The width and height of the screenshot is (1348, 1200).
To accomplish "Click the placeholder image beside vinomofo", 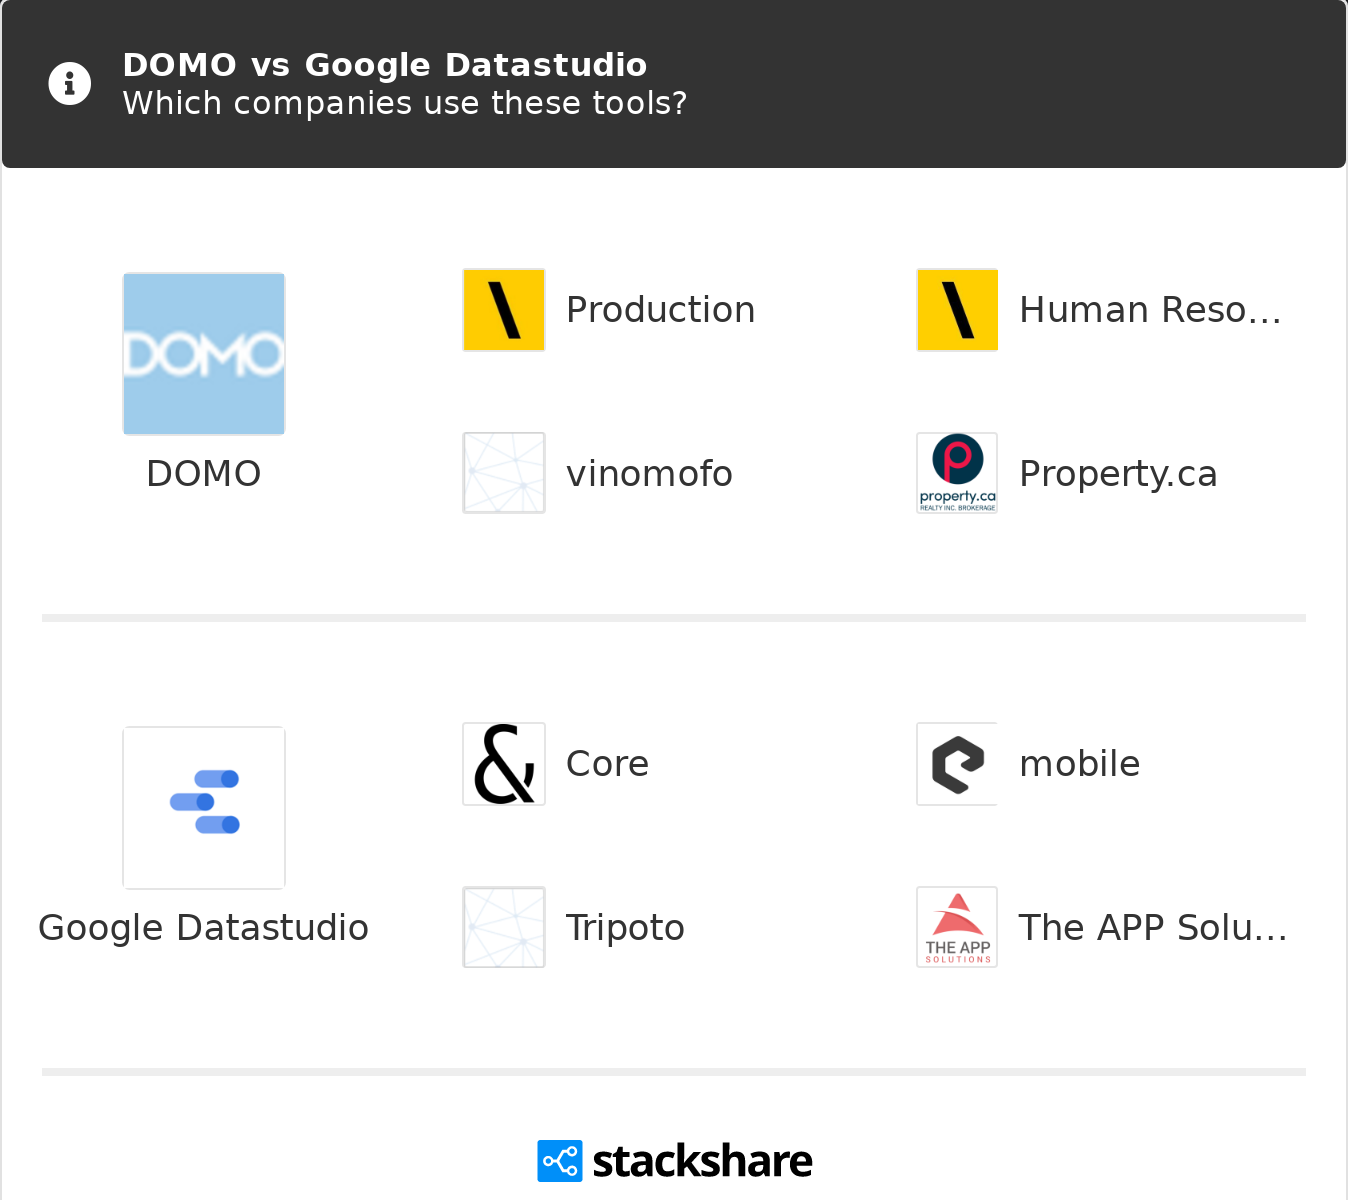I will click(504, 473).
